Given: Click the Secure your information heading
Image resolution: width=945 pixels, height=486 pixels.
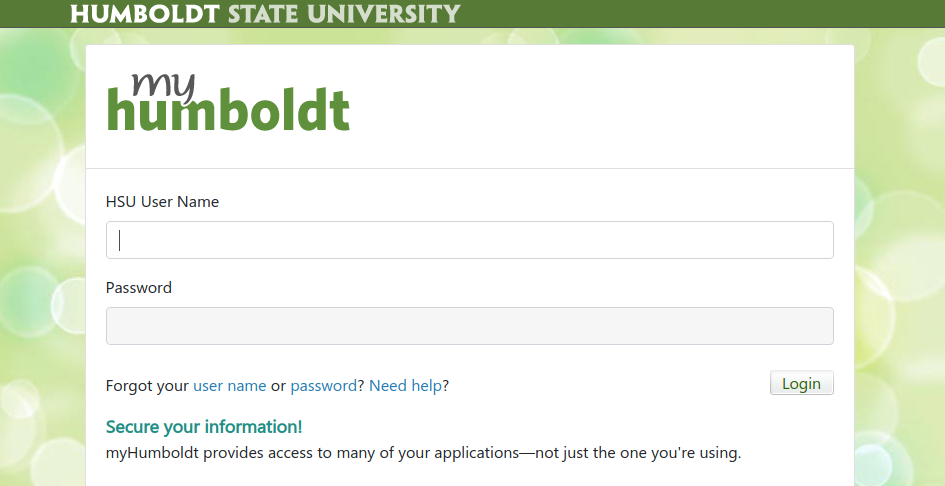Looking at the screenshot, I should (204, 427).
